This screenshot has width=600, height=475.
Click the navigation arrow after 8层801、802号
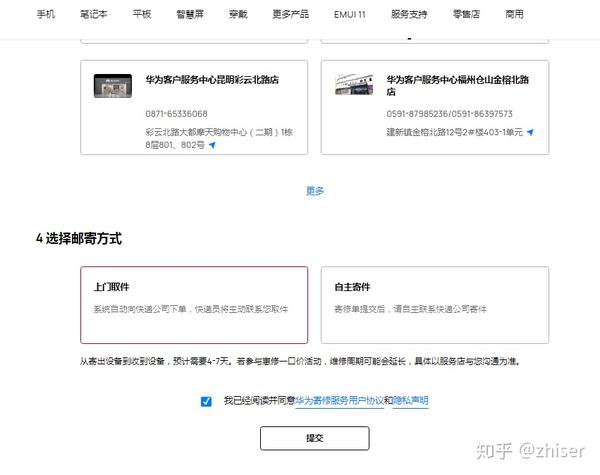pos(212,145)
